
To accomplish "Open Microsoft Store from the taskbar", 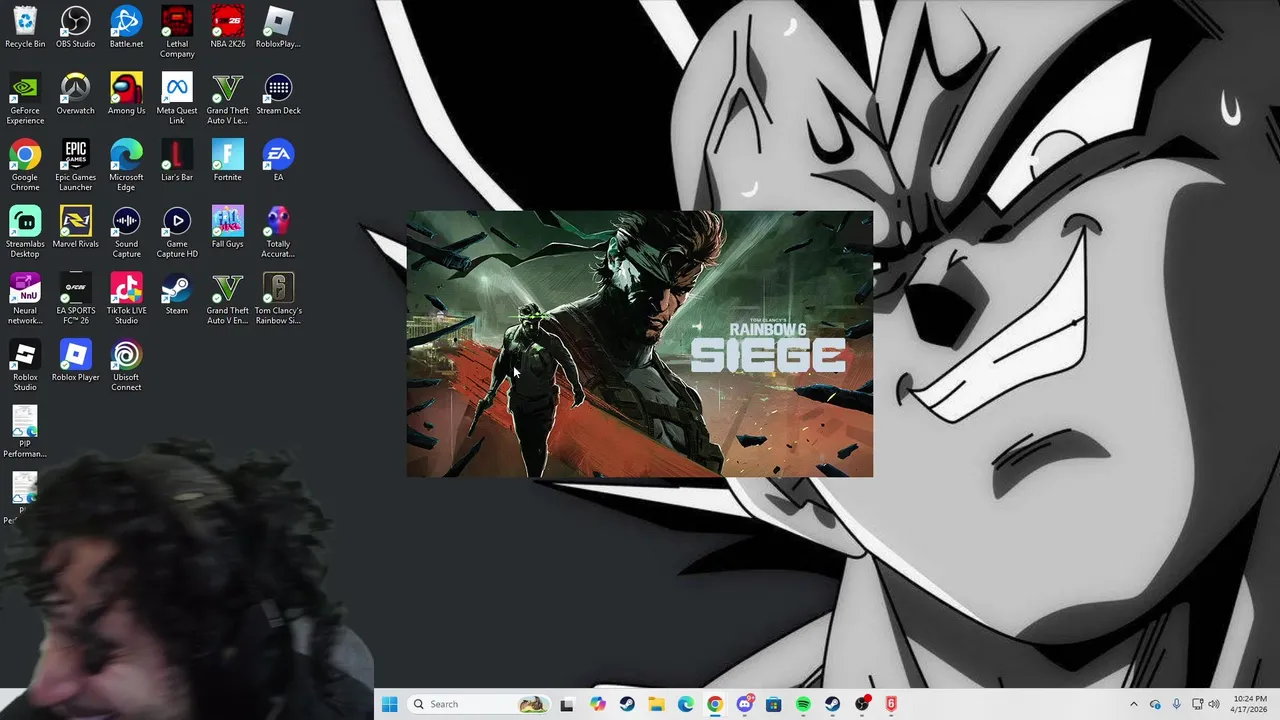I will 774,704.
